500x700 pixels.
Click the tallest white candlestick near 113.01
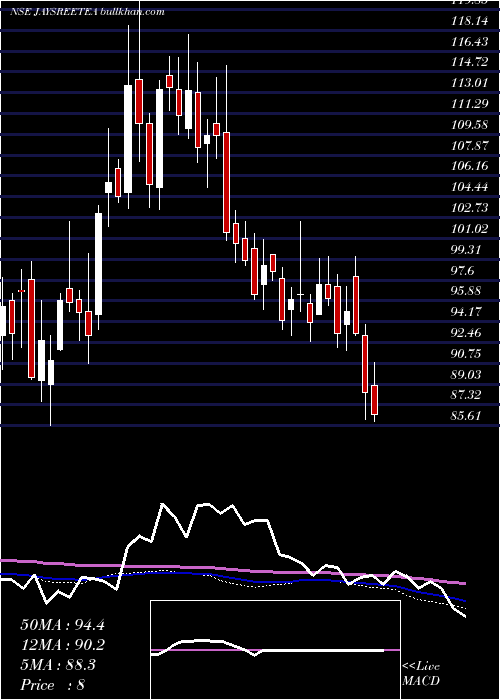click(x=128, y=139)
